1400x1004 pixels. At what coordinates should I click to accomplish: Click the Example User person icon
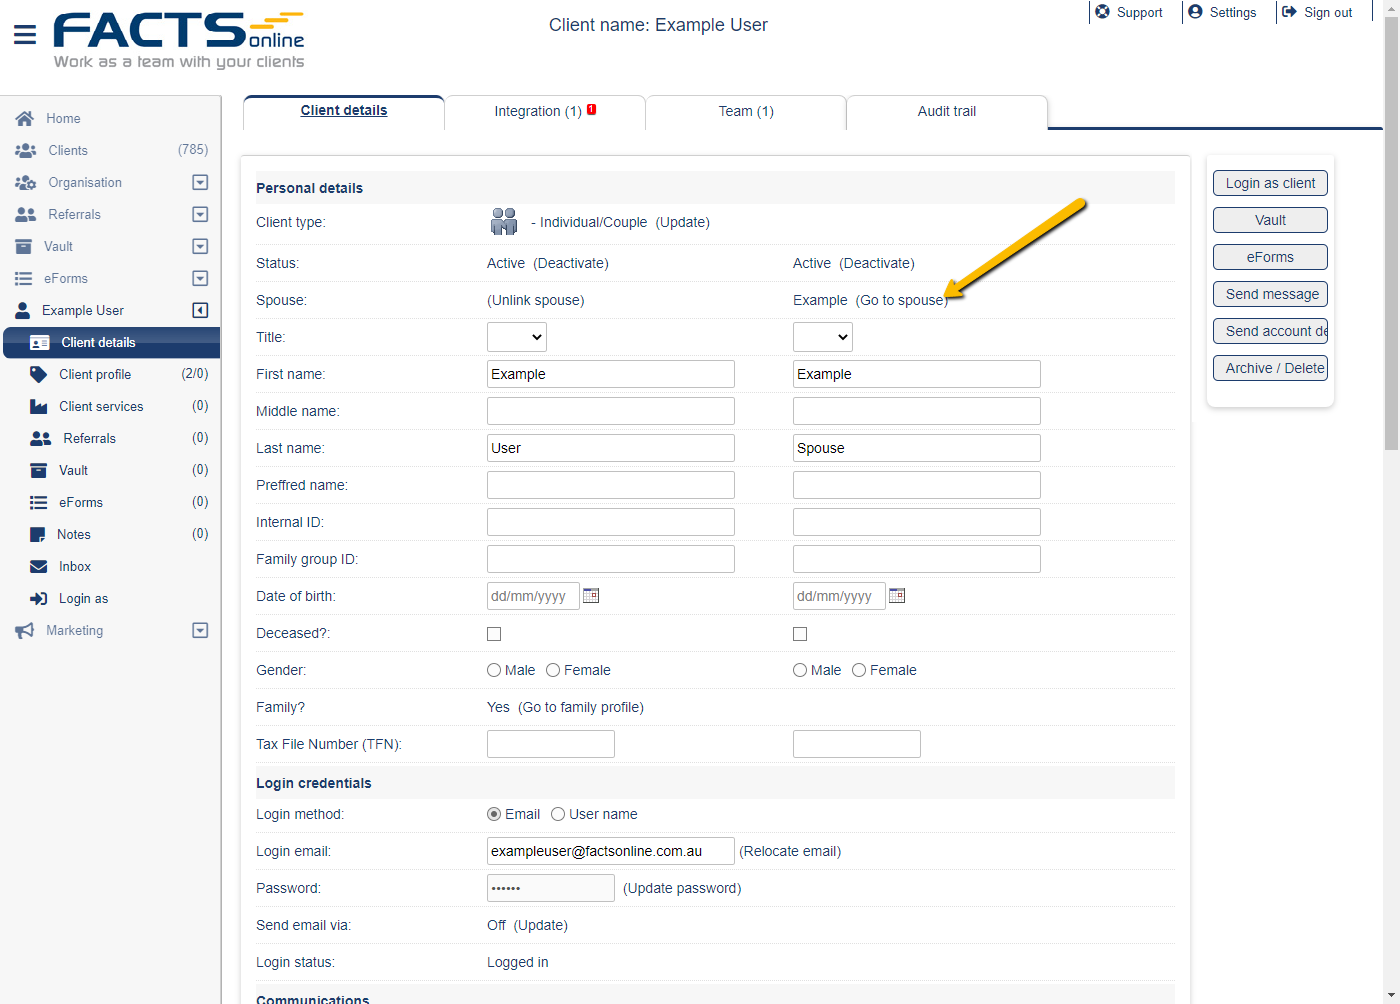coord(22,310)
